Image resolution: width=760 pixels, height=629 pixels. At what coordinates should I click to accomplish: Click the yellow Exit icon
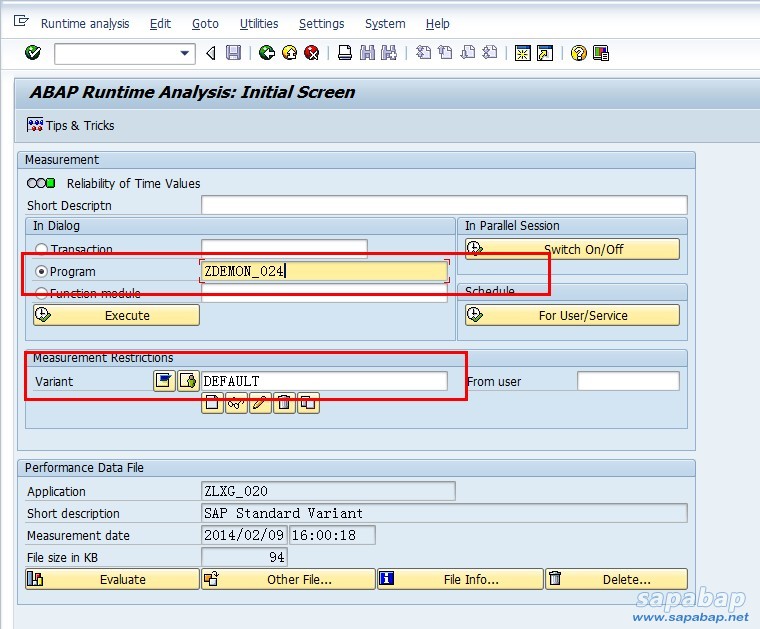point(289,53)
